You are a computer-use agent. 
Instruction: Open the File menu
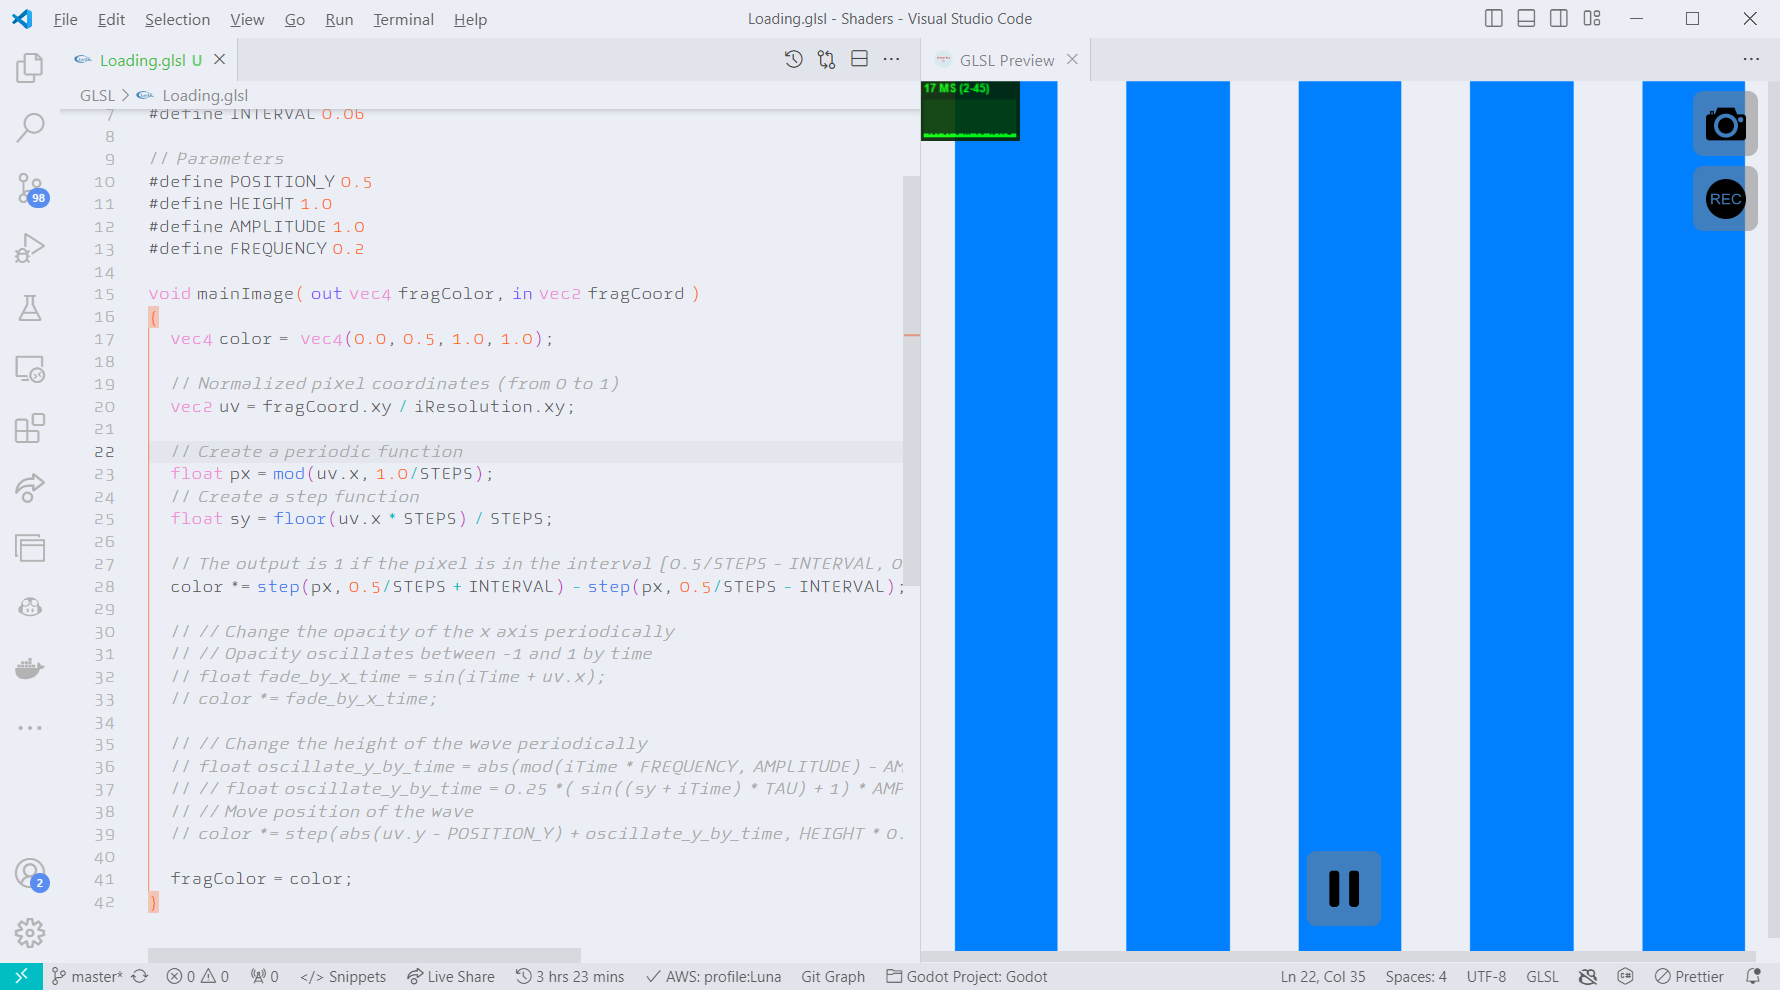[65, 19]
